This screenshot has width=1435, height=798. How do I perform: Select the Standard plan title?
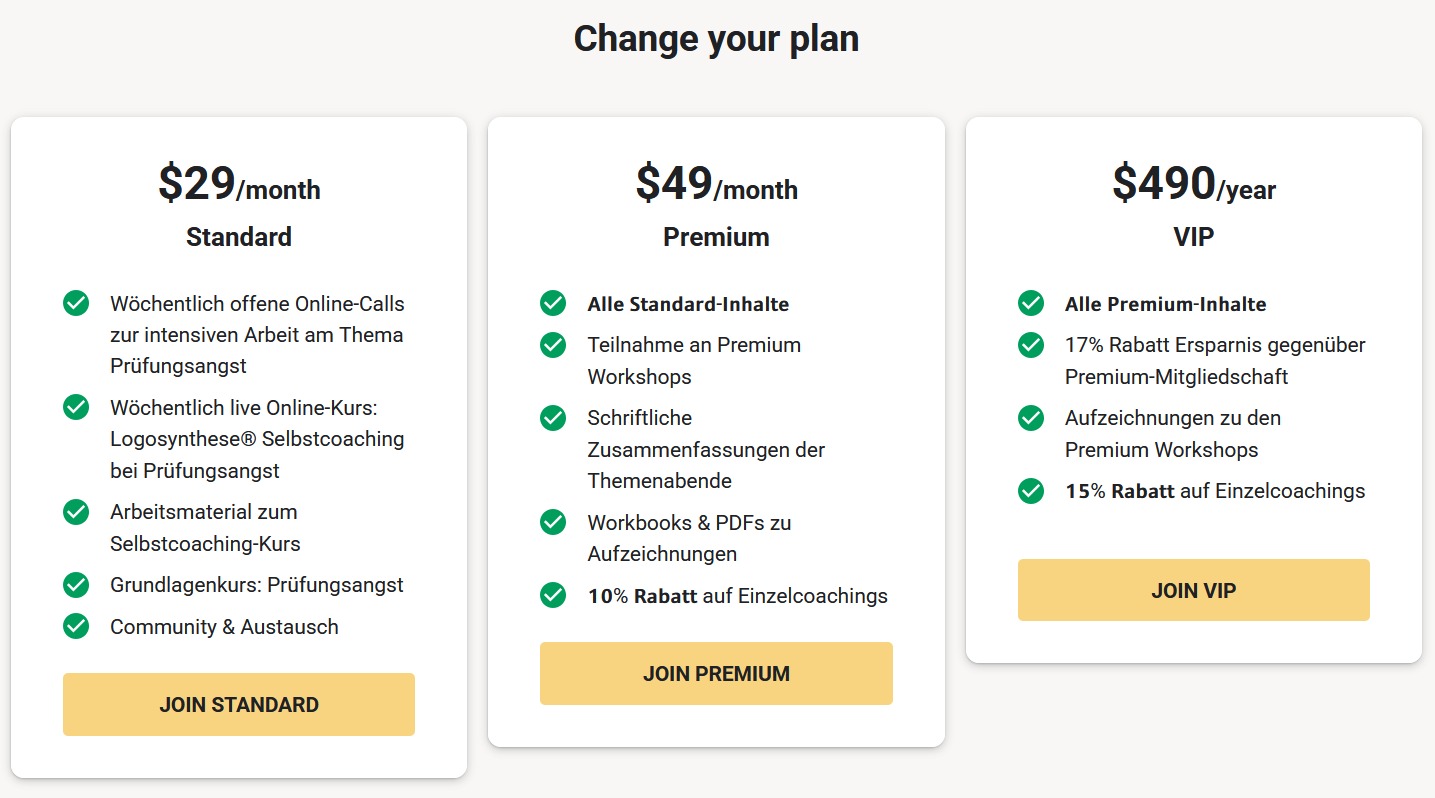click(x=238, y=237)
